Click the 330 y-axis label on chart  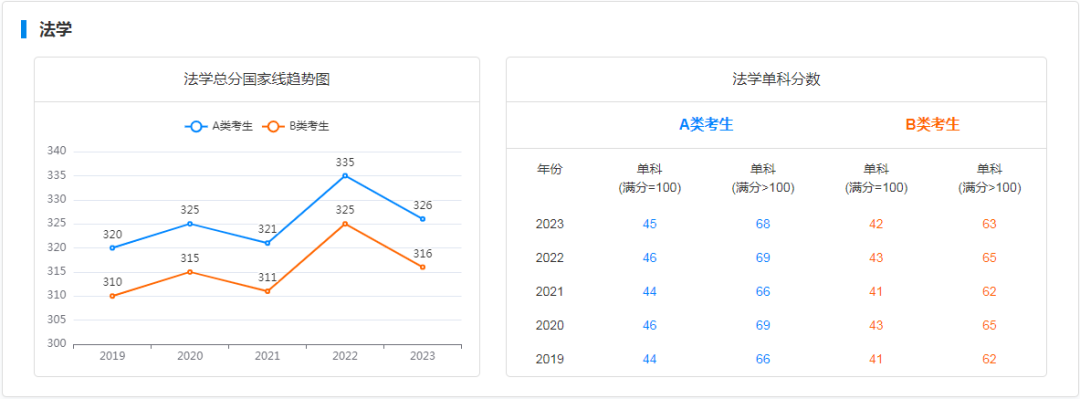(x=56, y=199)
